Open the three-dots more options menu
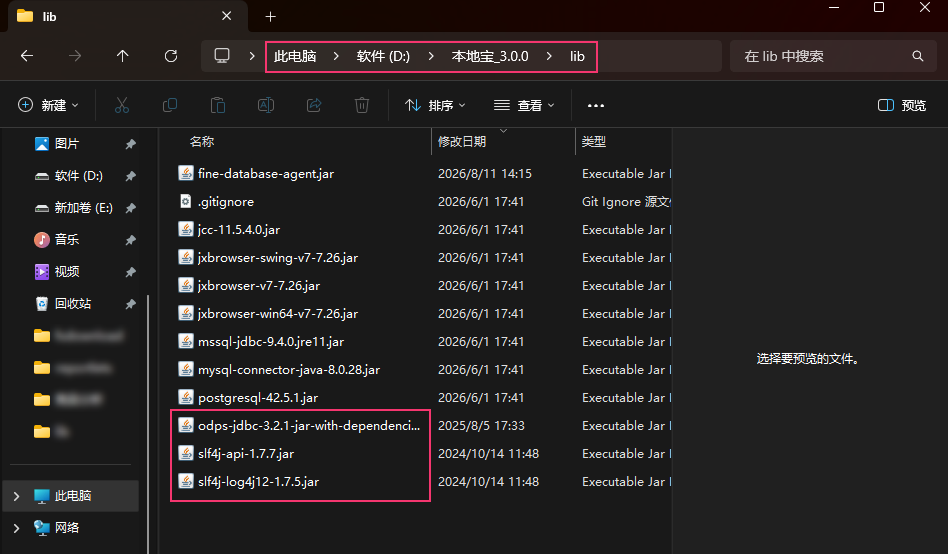This screenshot has height=554, width=948. pyautogui.click(x=596, y=105)
